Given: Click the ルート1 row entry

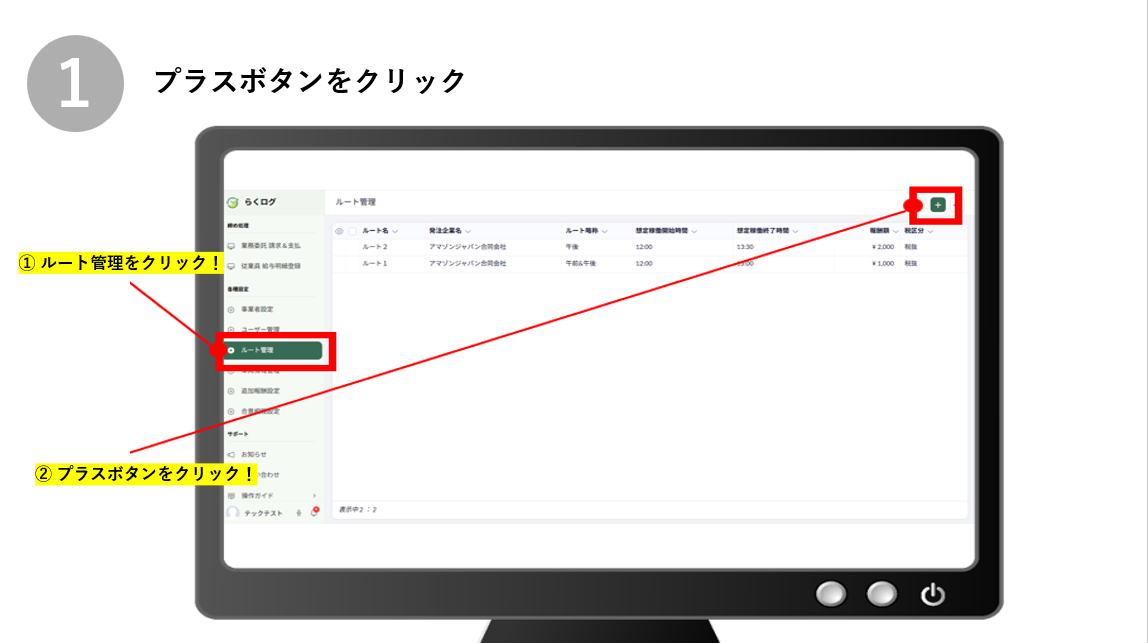Looking at the screenshot, I should (x=374, y=263).
